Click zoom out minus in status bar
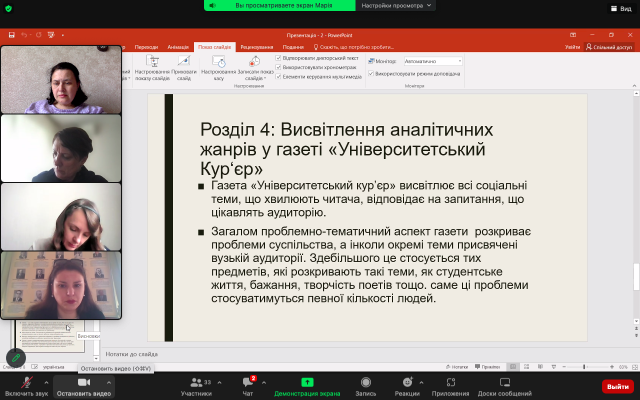 [x=564, y=367]
